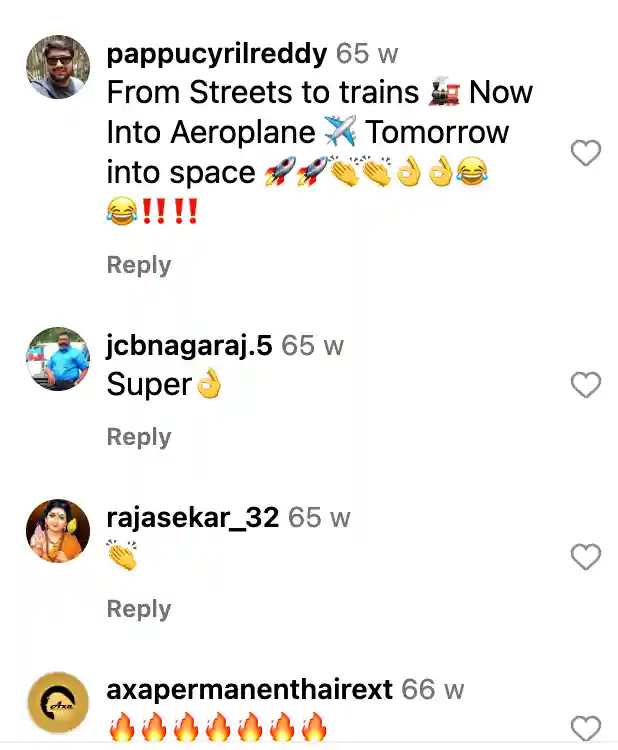This screenshot has width=618, height=750.
Task: Like axapermanenthairext's fire emoji comment
Action: (x=585, y=728)
